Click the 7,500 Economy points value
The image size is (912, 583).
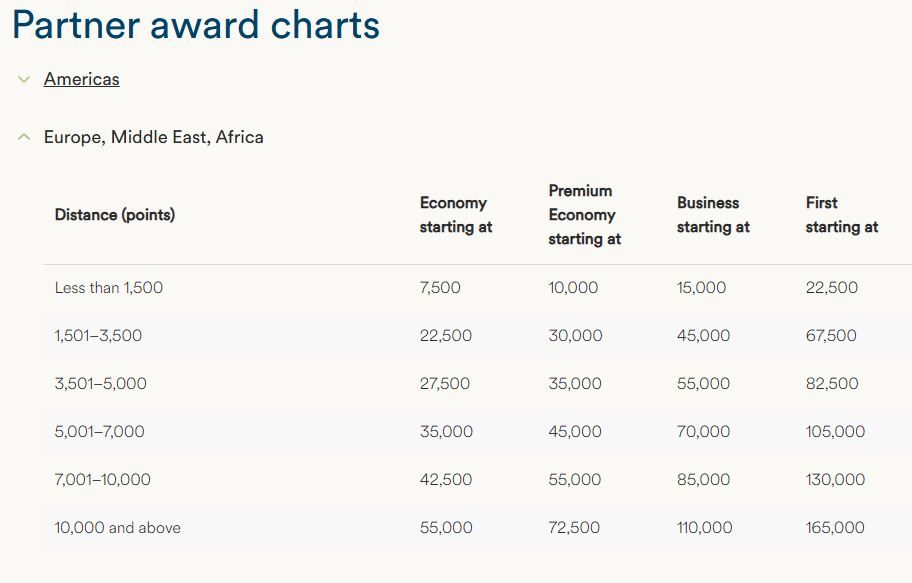coord(440,288)
